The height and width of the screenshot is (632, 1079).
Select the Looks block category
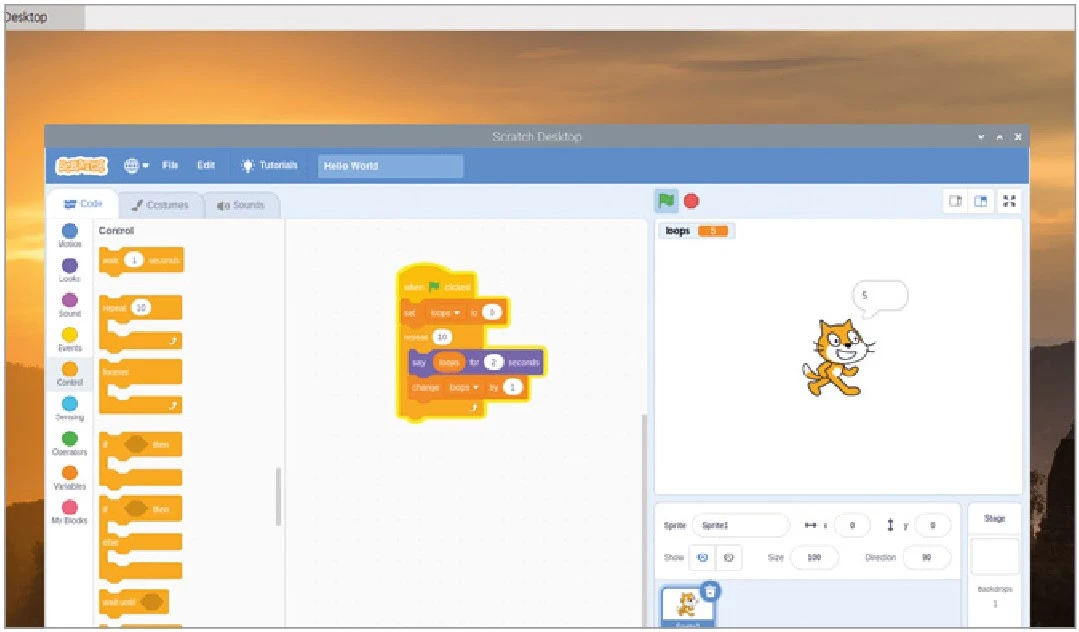click(70, 270)
